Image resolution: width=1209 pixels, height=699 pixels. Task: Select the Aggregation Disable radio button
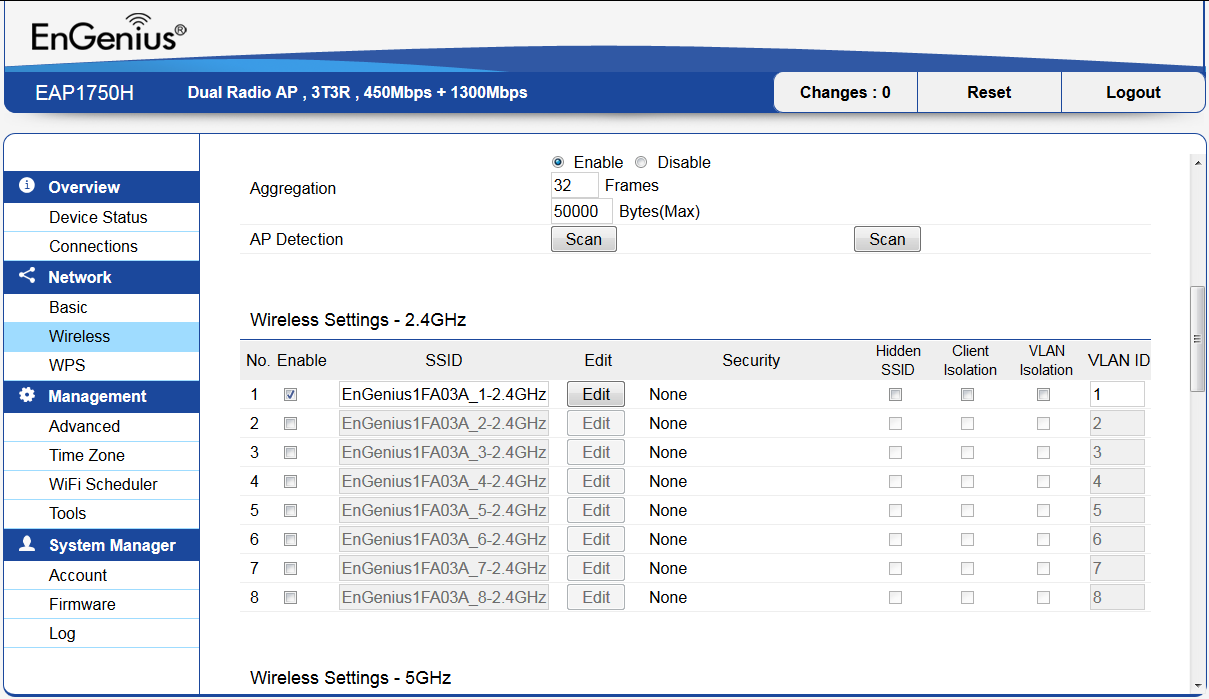tap(641, 162)
